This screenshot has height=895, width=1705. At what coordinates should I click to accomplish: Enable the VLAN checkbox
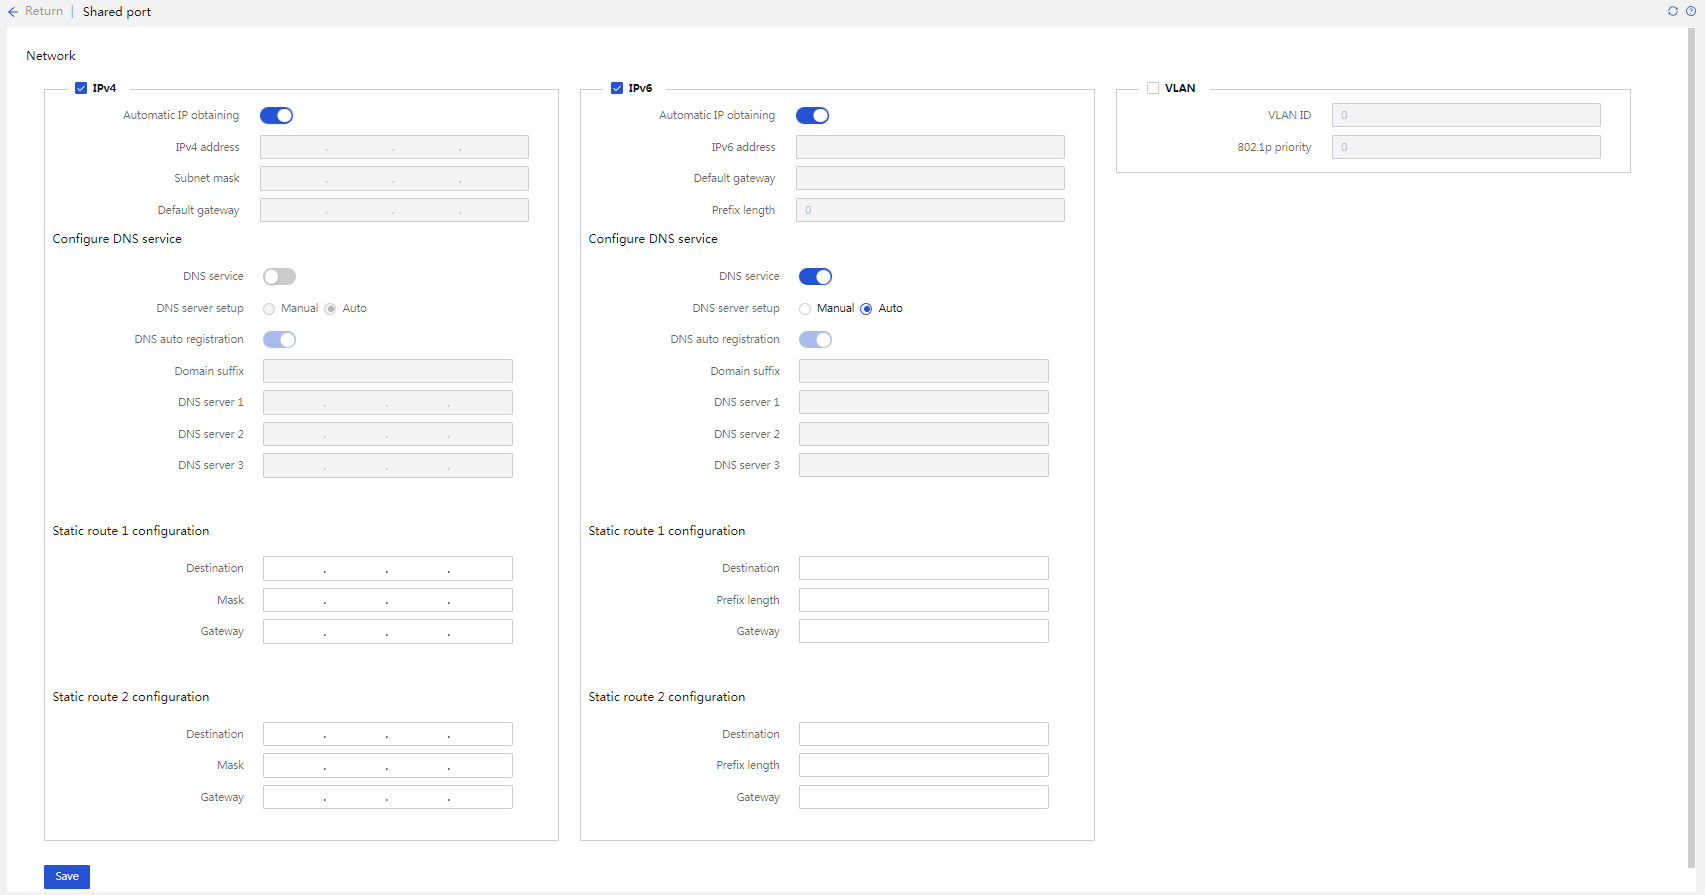coord(1153,88)
